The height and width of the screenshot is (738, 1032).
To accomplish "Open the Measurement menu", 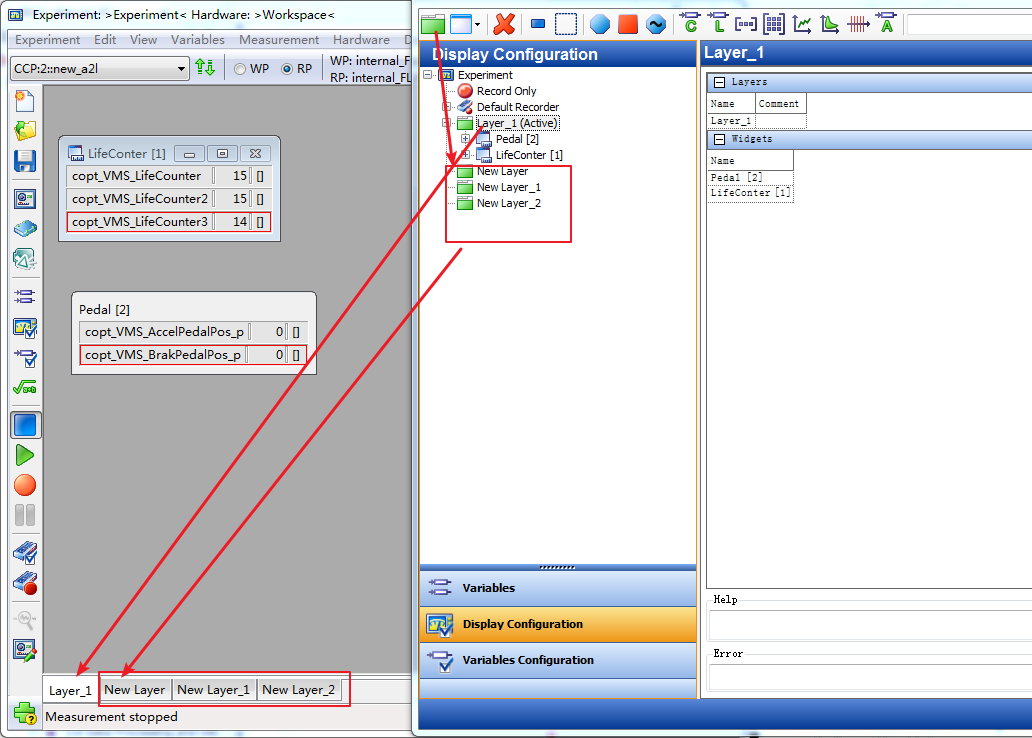I will point(279,40).
